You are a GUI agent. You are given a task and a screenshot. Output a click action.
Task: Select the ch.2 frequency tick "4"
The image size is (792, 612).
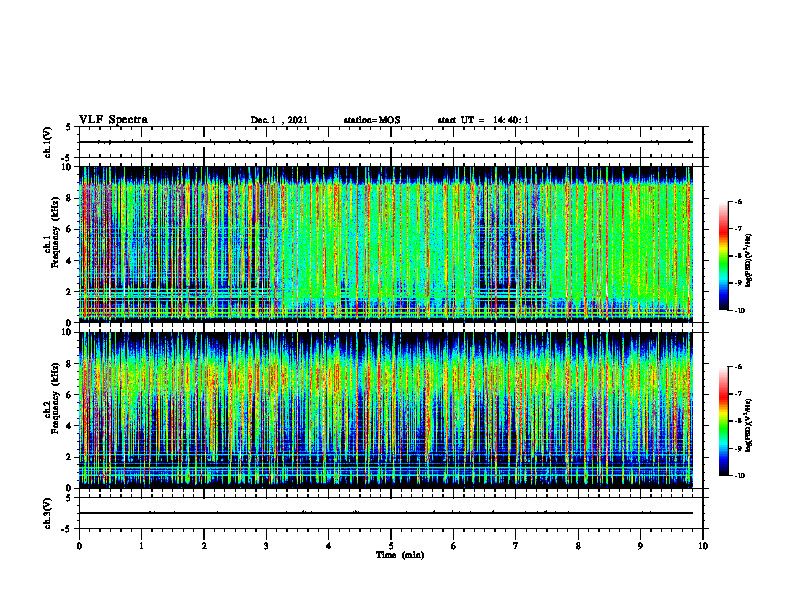[x=69, y=426]
